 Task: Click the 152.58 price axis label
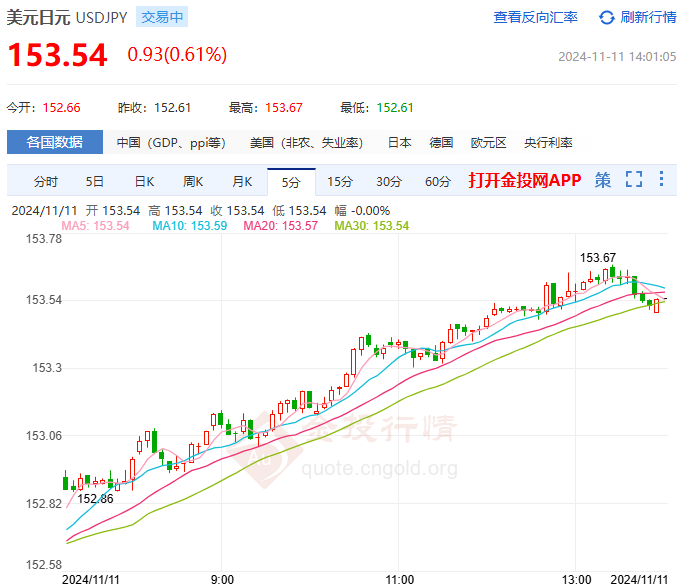pos(44,565)
